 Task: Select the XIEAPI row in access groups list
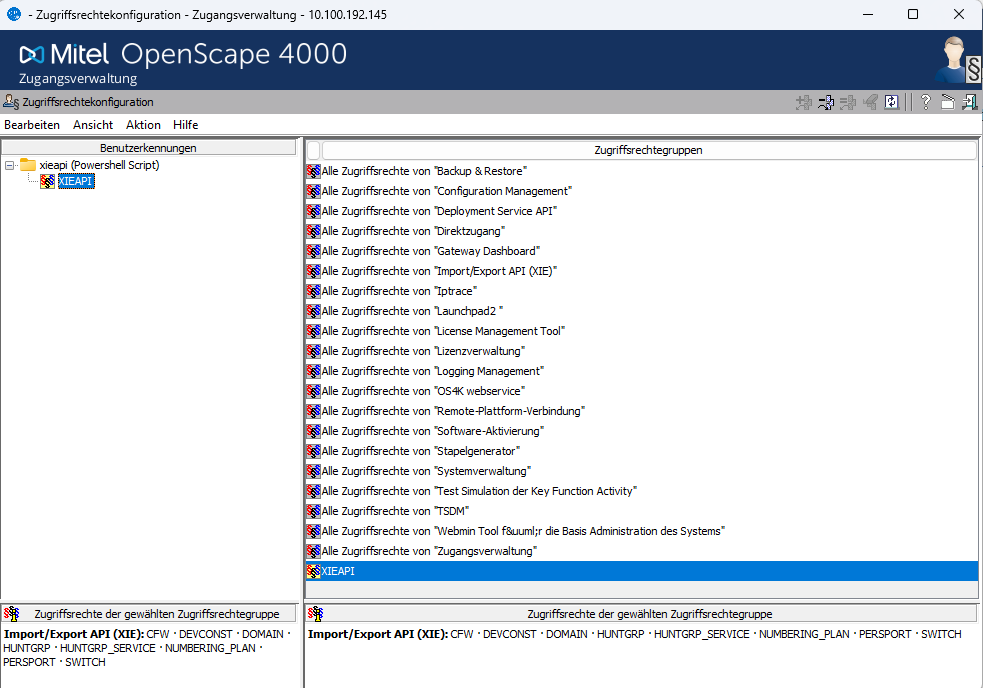[642, 571]
